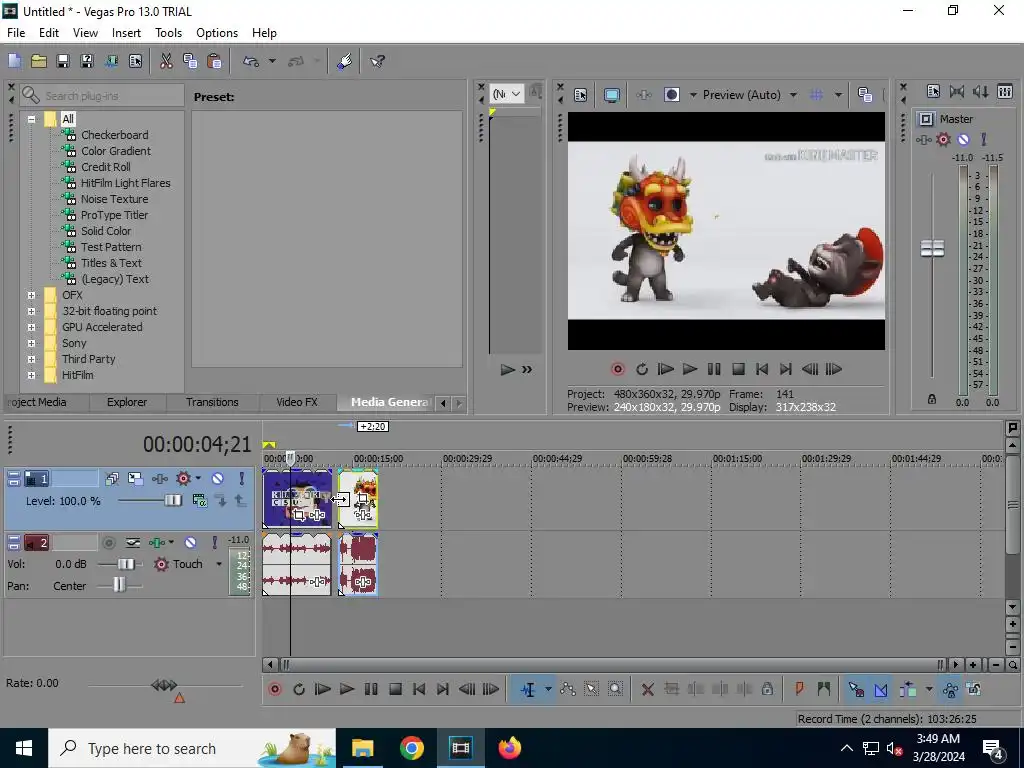Viewport: 1024px width, 768px height.
Task: Save project using the floppy disk icon
Action: [x=63, y=61]
